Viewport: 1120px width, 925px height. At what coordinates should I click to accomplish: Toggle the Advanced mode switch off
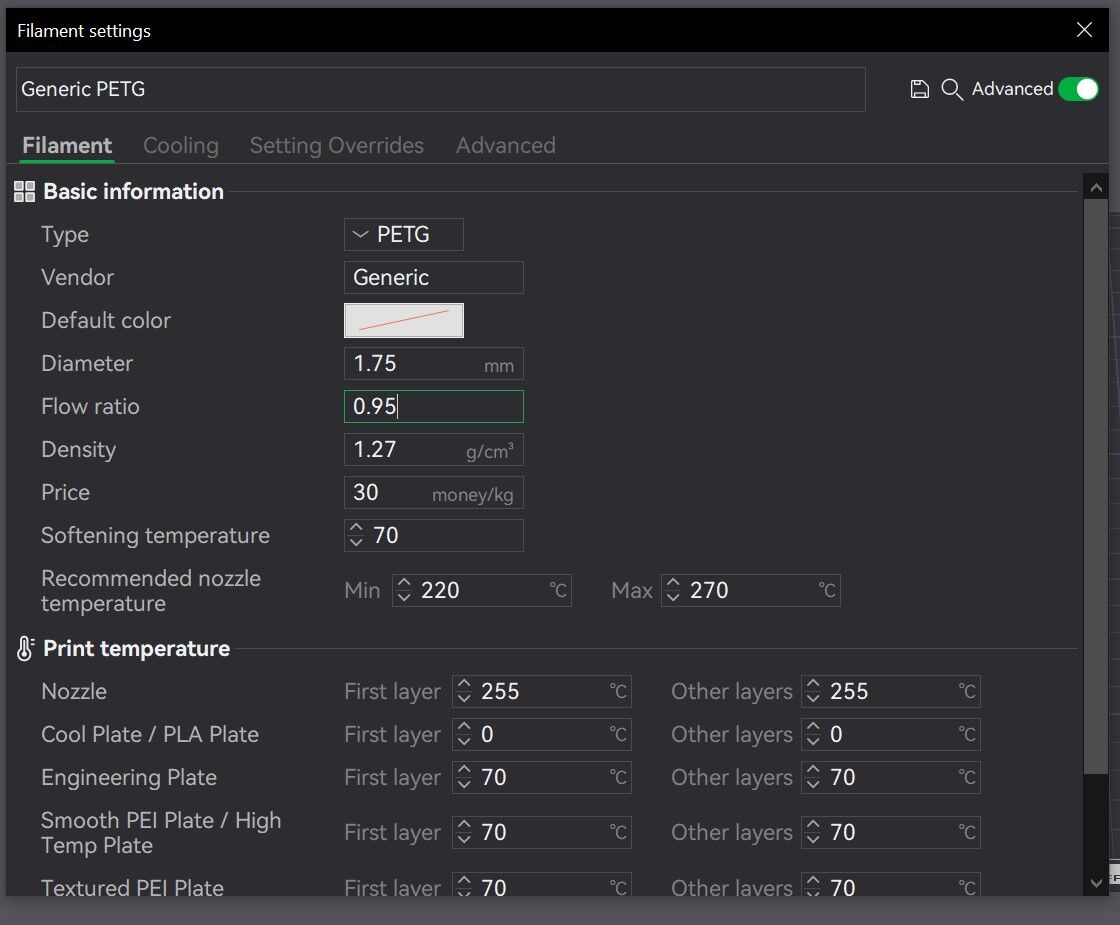(x=1078, y=89)
